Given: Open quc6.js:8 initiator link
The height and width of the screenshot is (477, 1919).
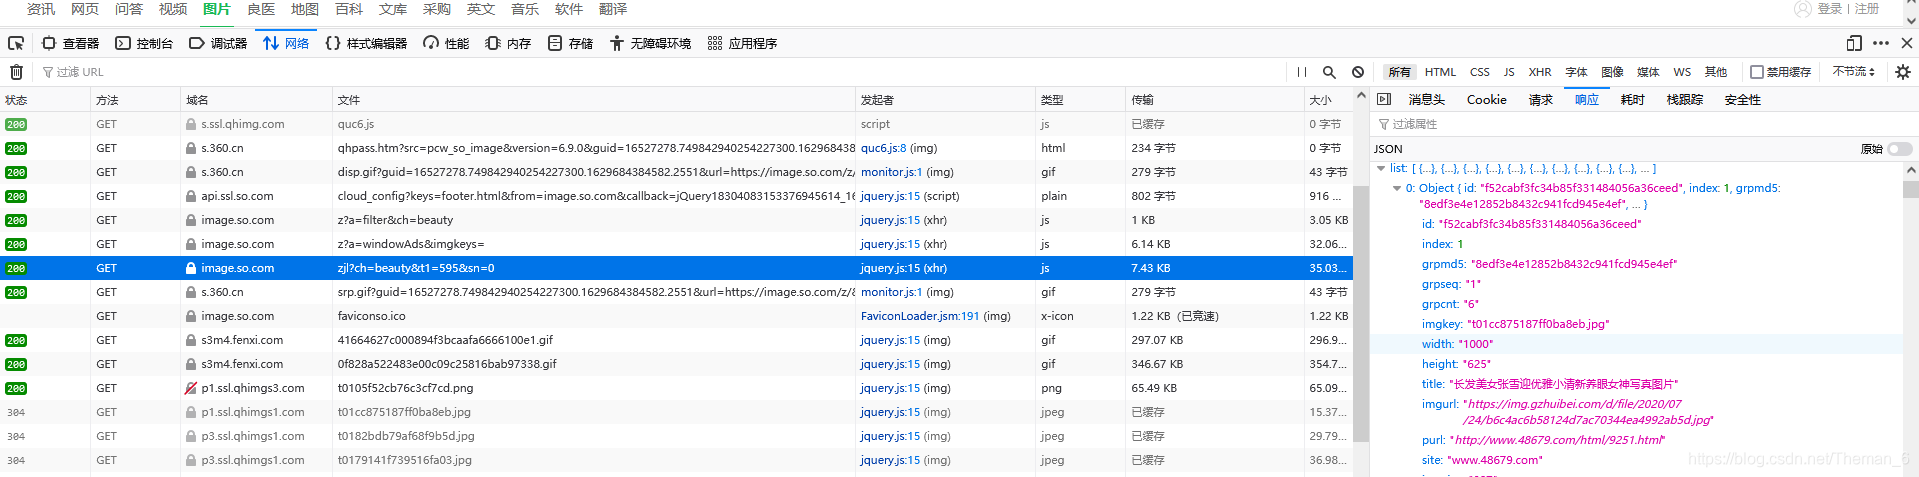Looking at the screenshot, I should (883, 148).
